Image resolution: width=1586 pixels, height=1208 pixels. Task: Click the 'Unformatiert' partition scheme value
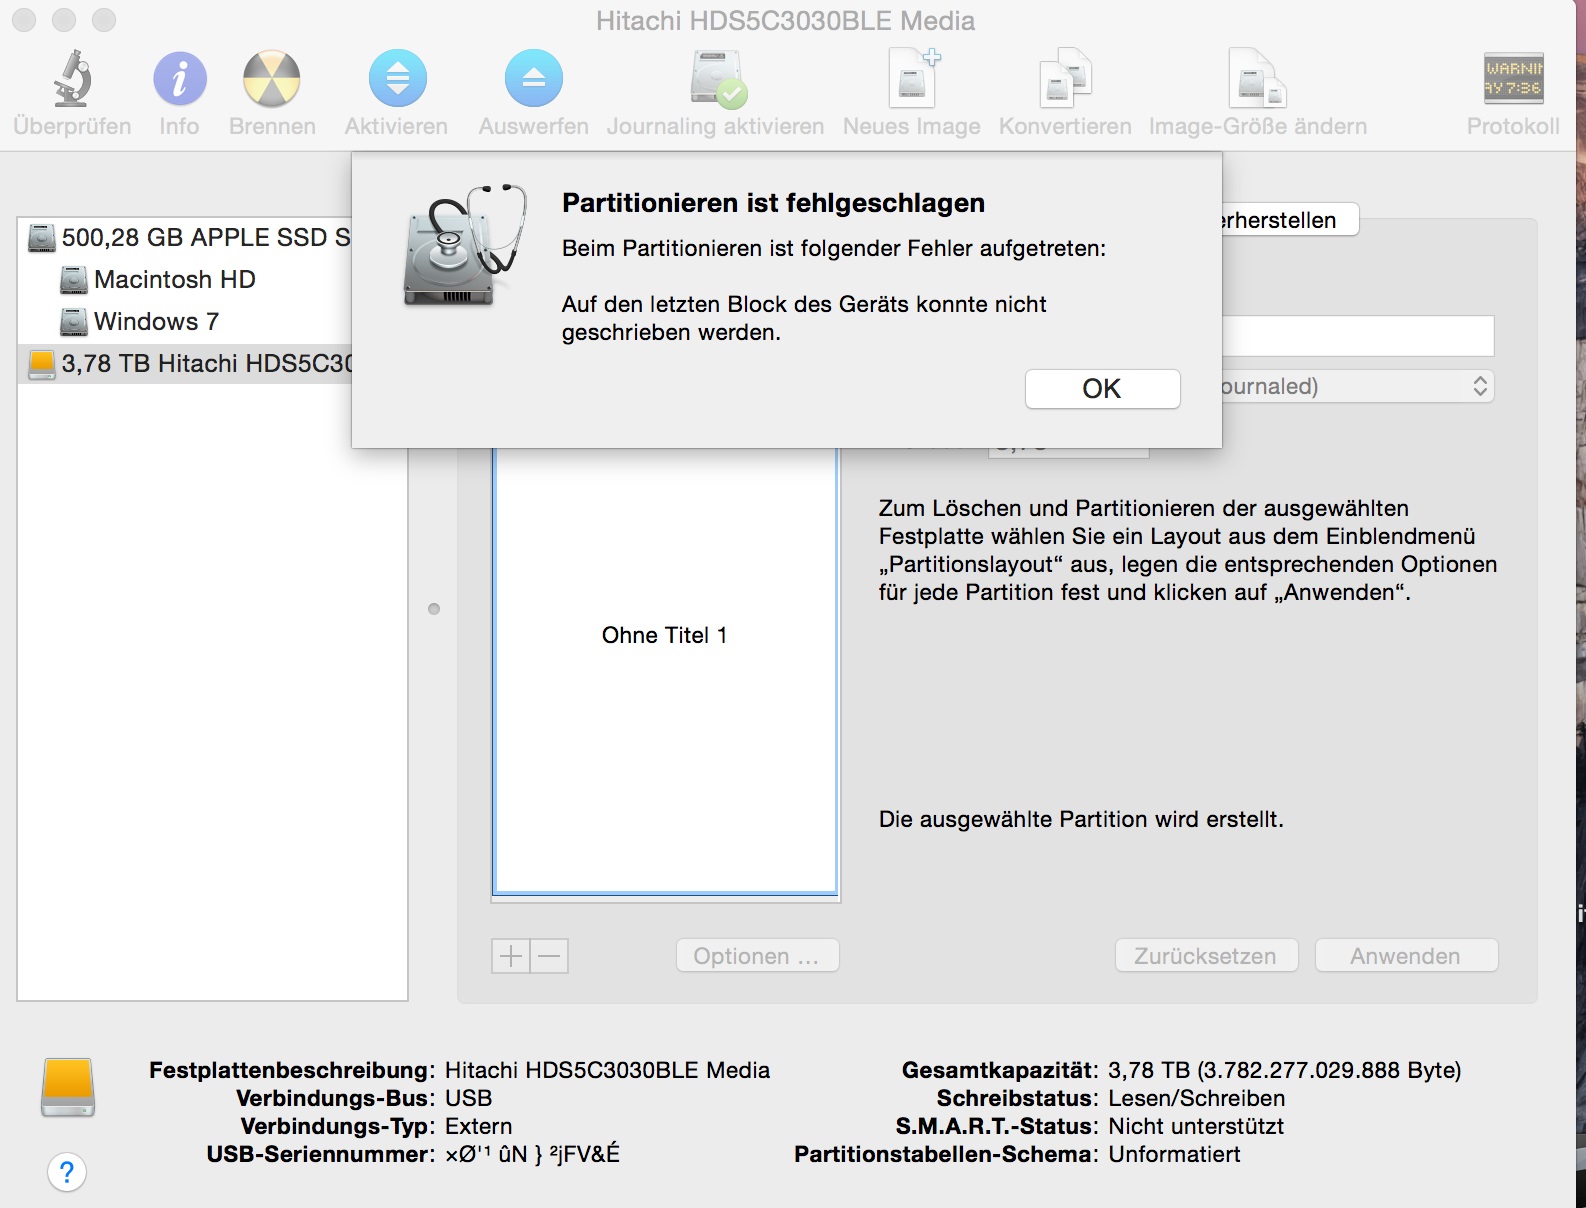pos(1174,1154)
